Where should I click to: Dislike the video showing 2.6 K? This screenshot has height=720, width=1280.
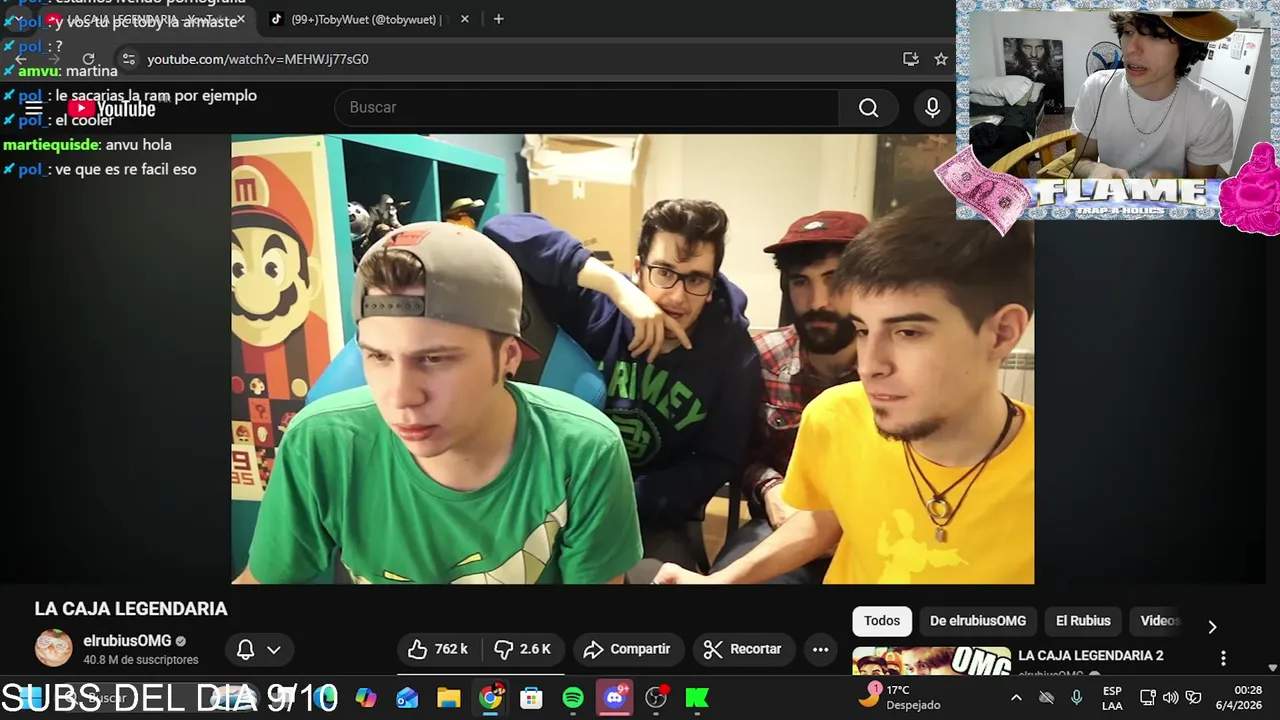pos(523,649)
